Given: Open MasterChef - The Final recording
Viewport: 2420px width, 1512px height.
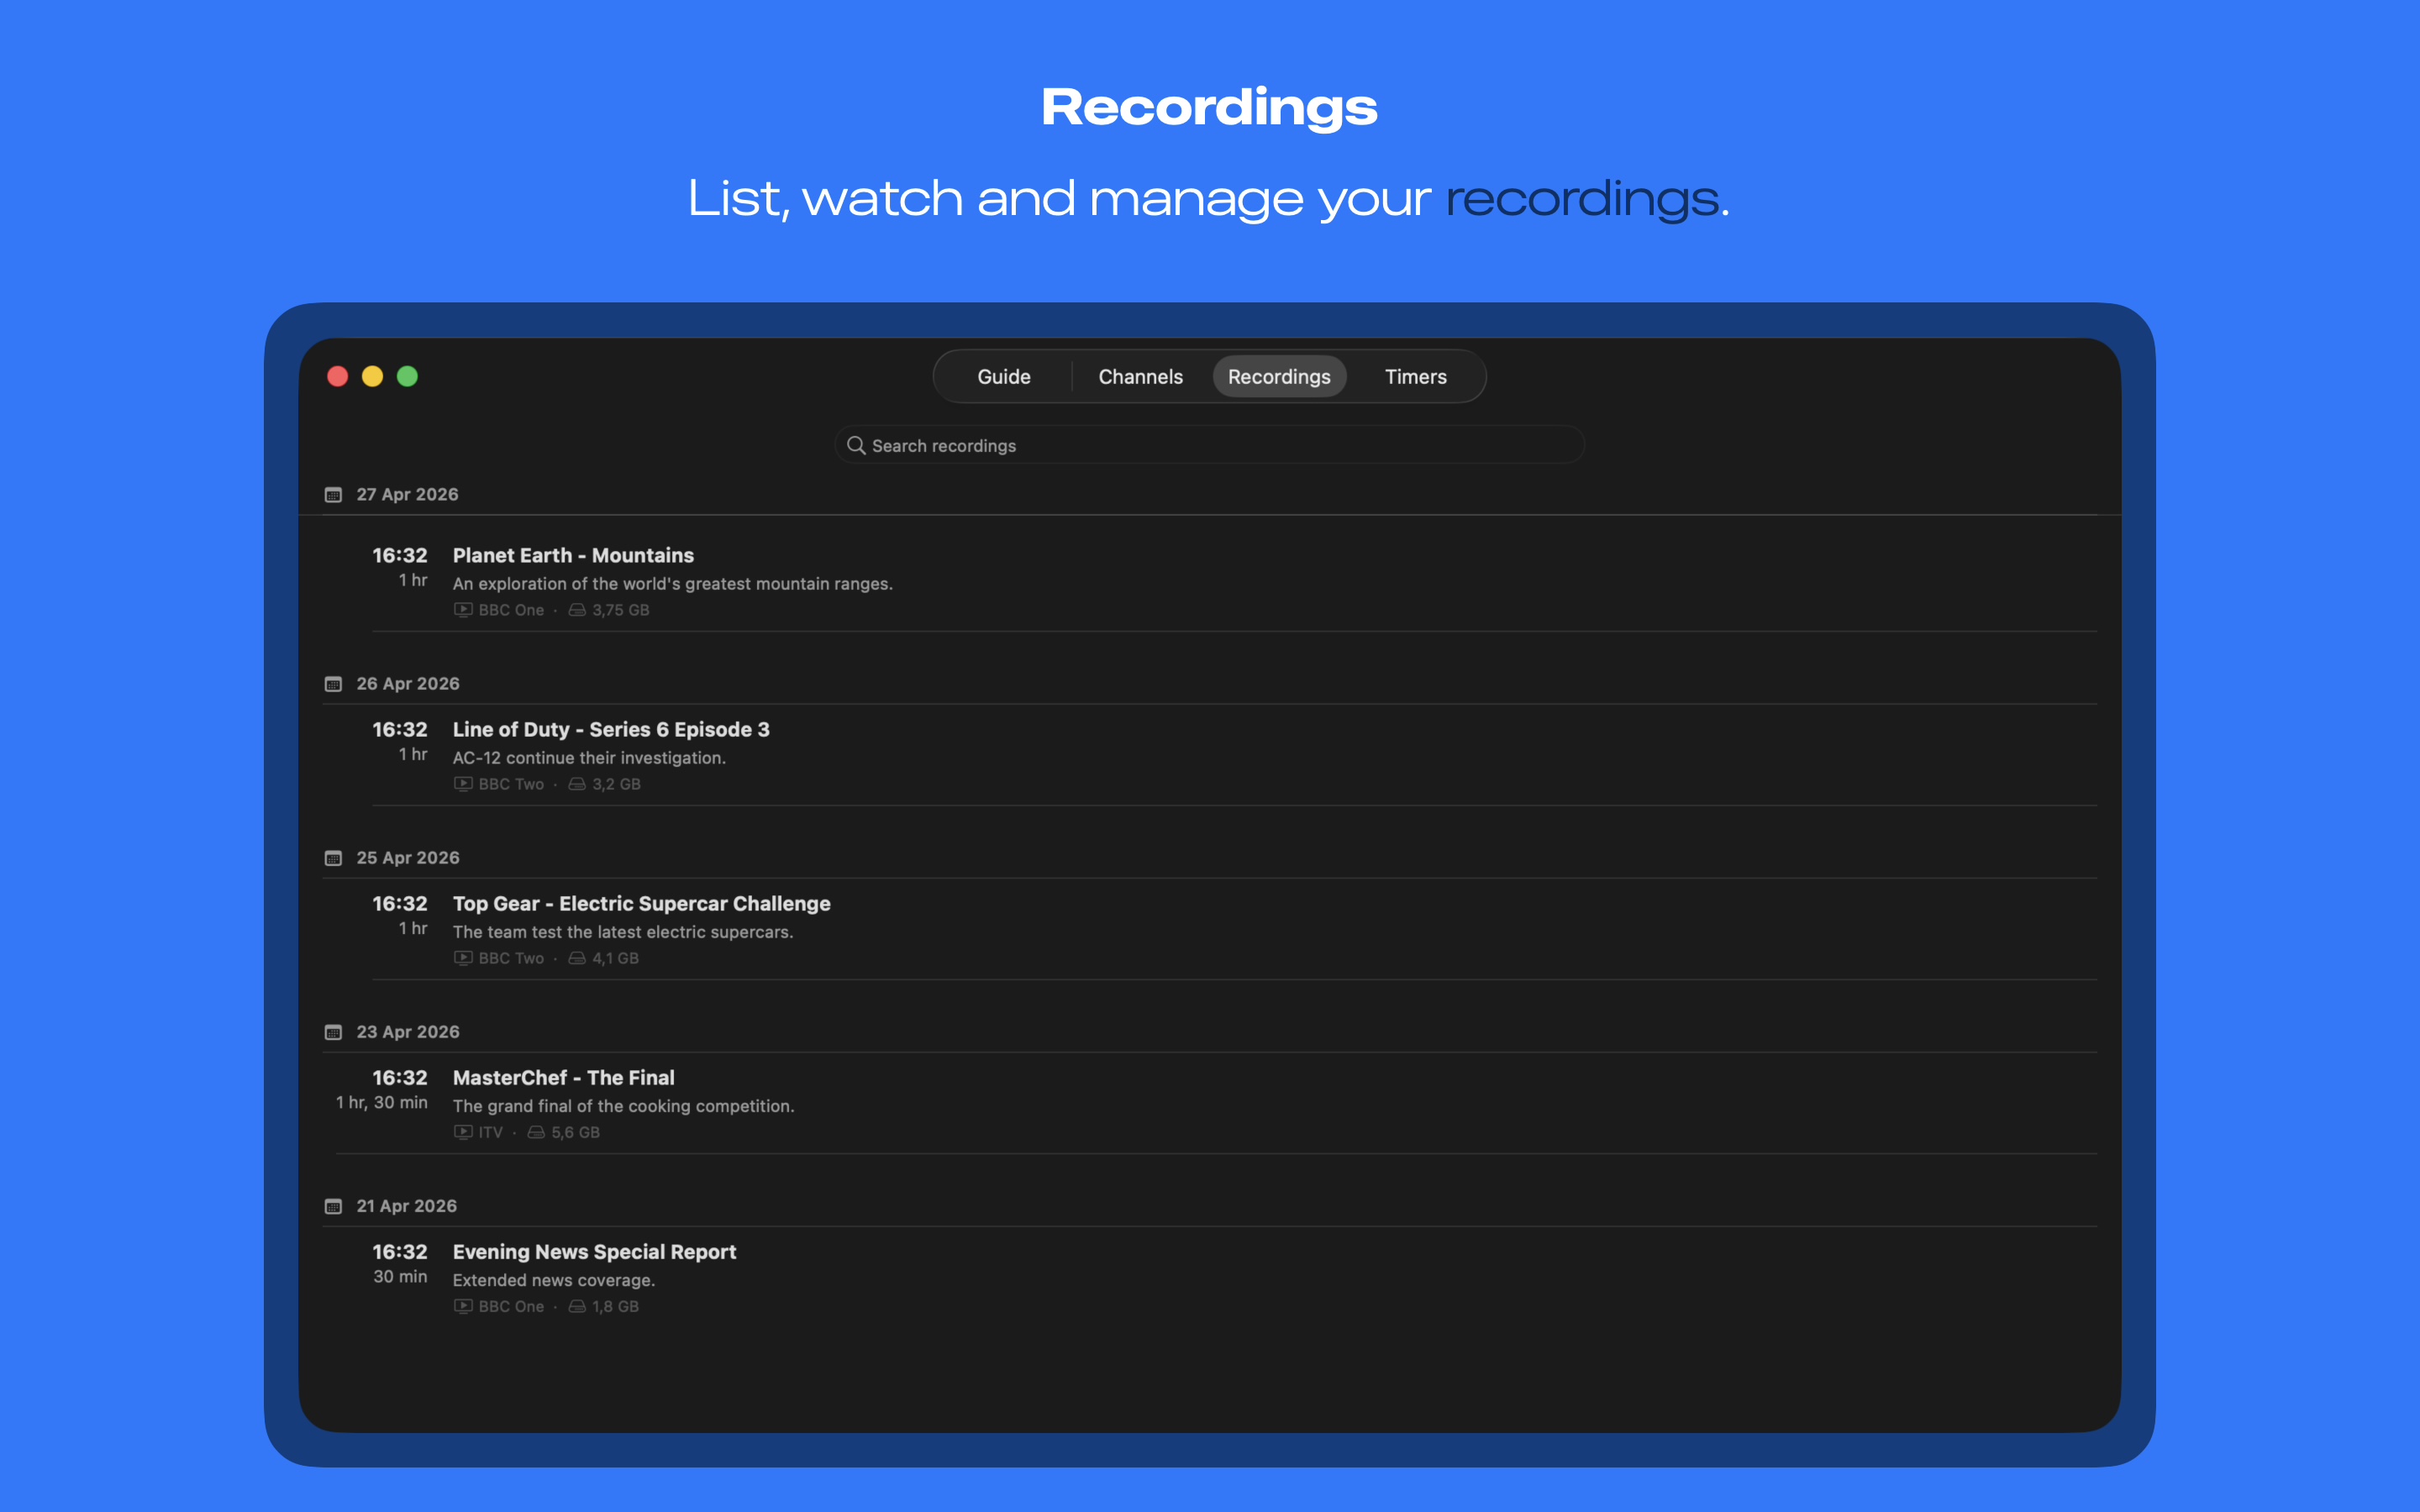Looking at the screenshot, I should 563,1077.
